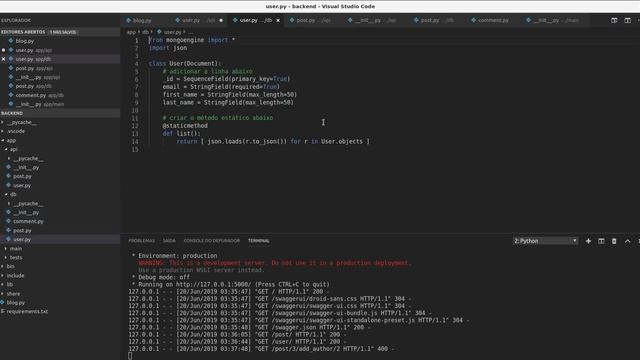
Task: Click the 'db' breadcrumb segment
Action: point(145,32)
